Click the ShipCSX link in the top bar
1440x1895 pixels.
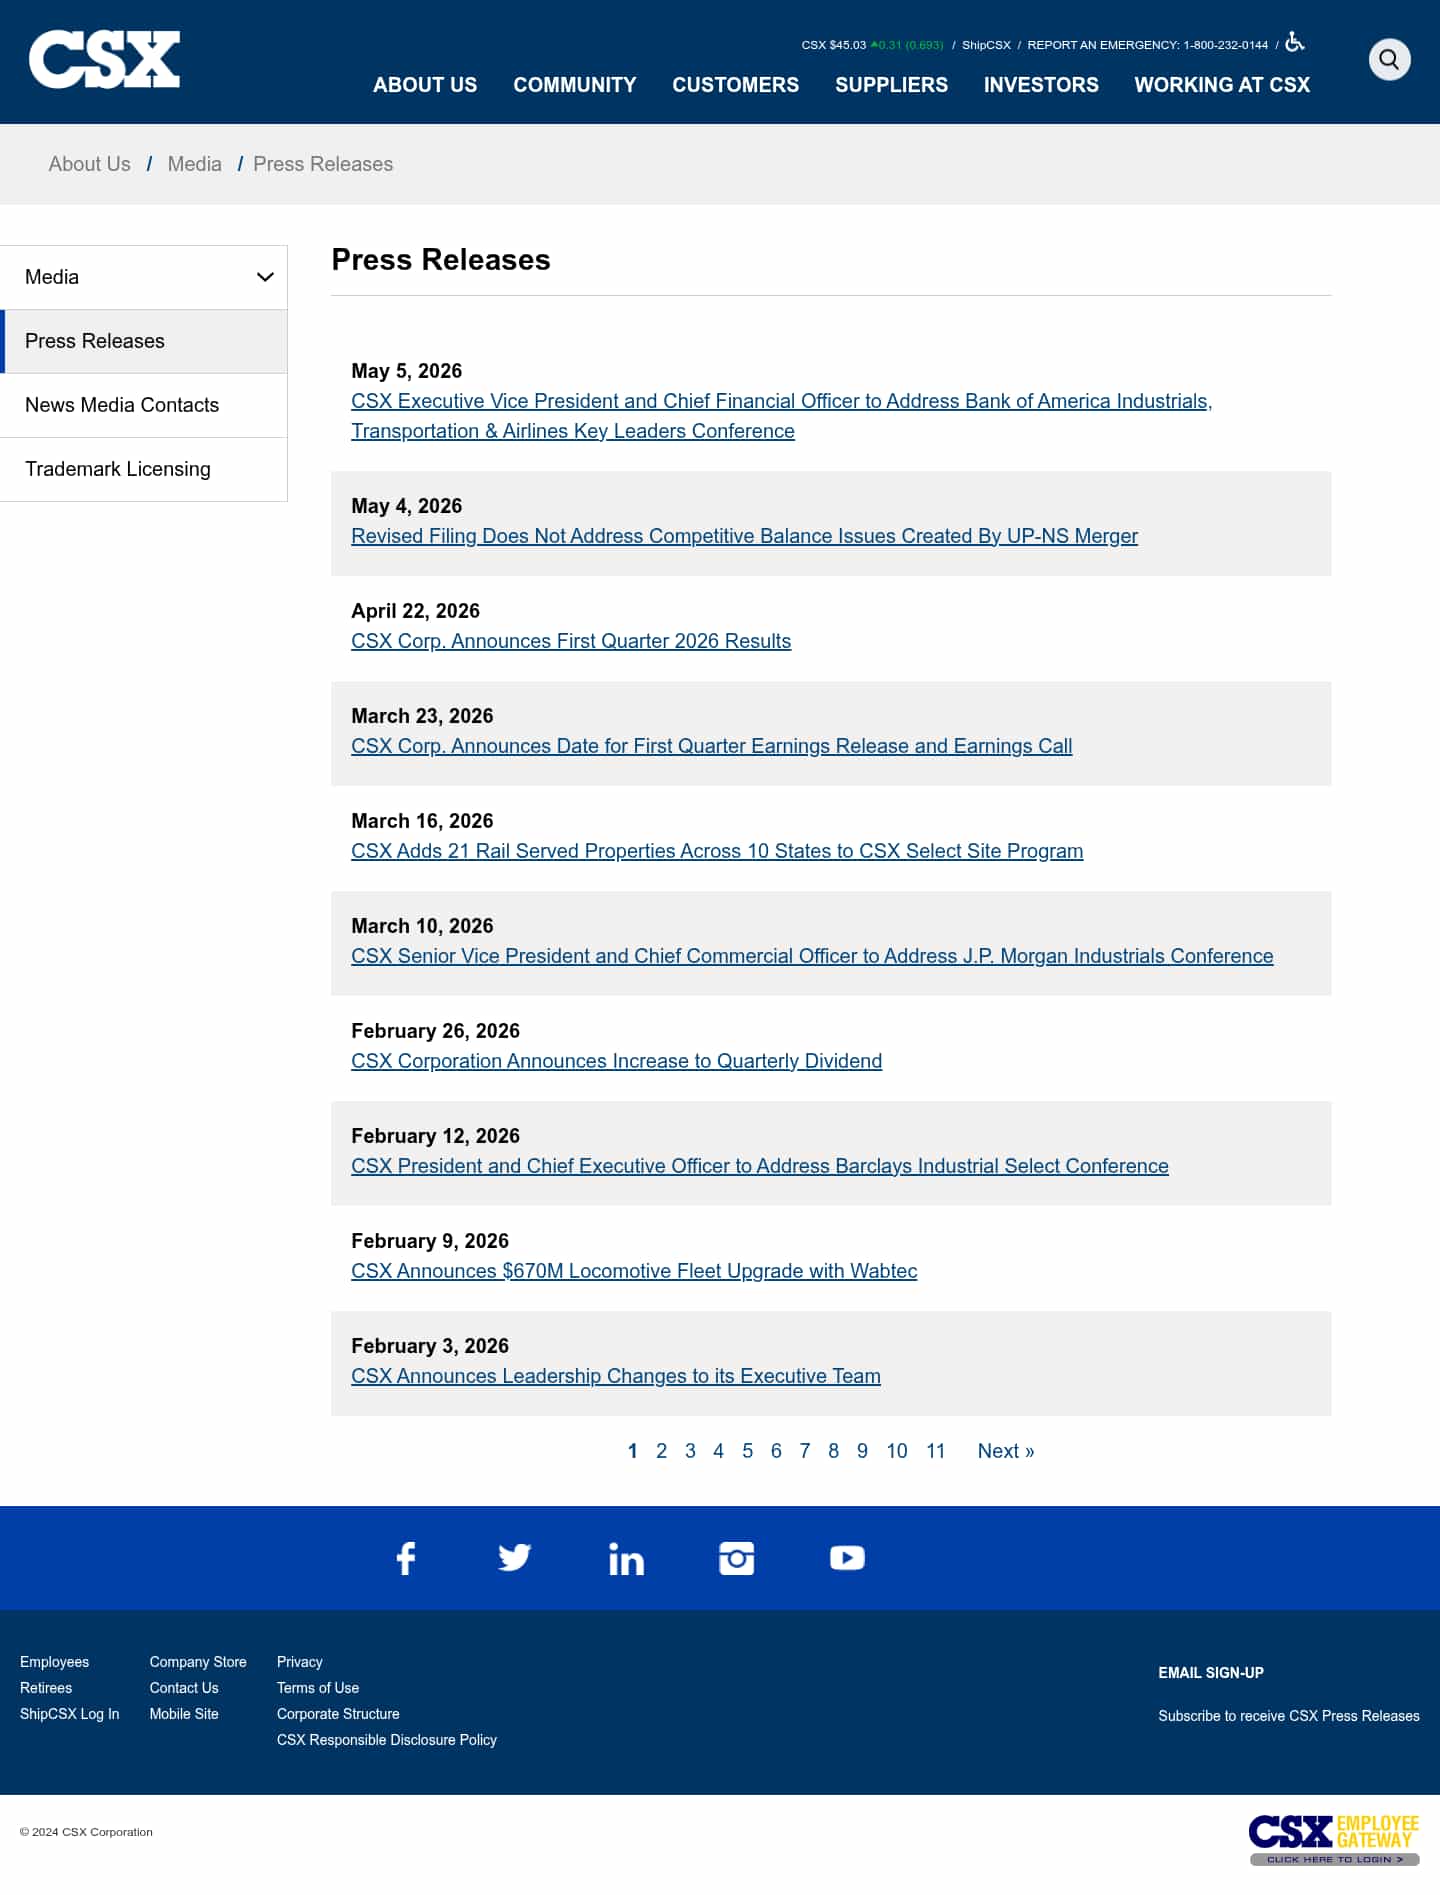click(x=986, y=45)
